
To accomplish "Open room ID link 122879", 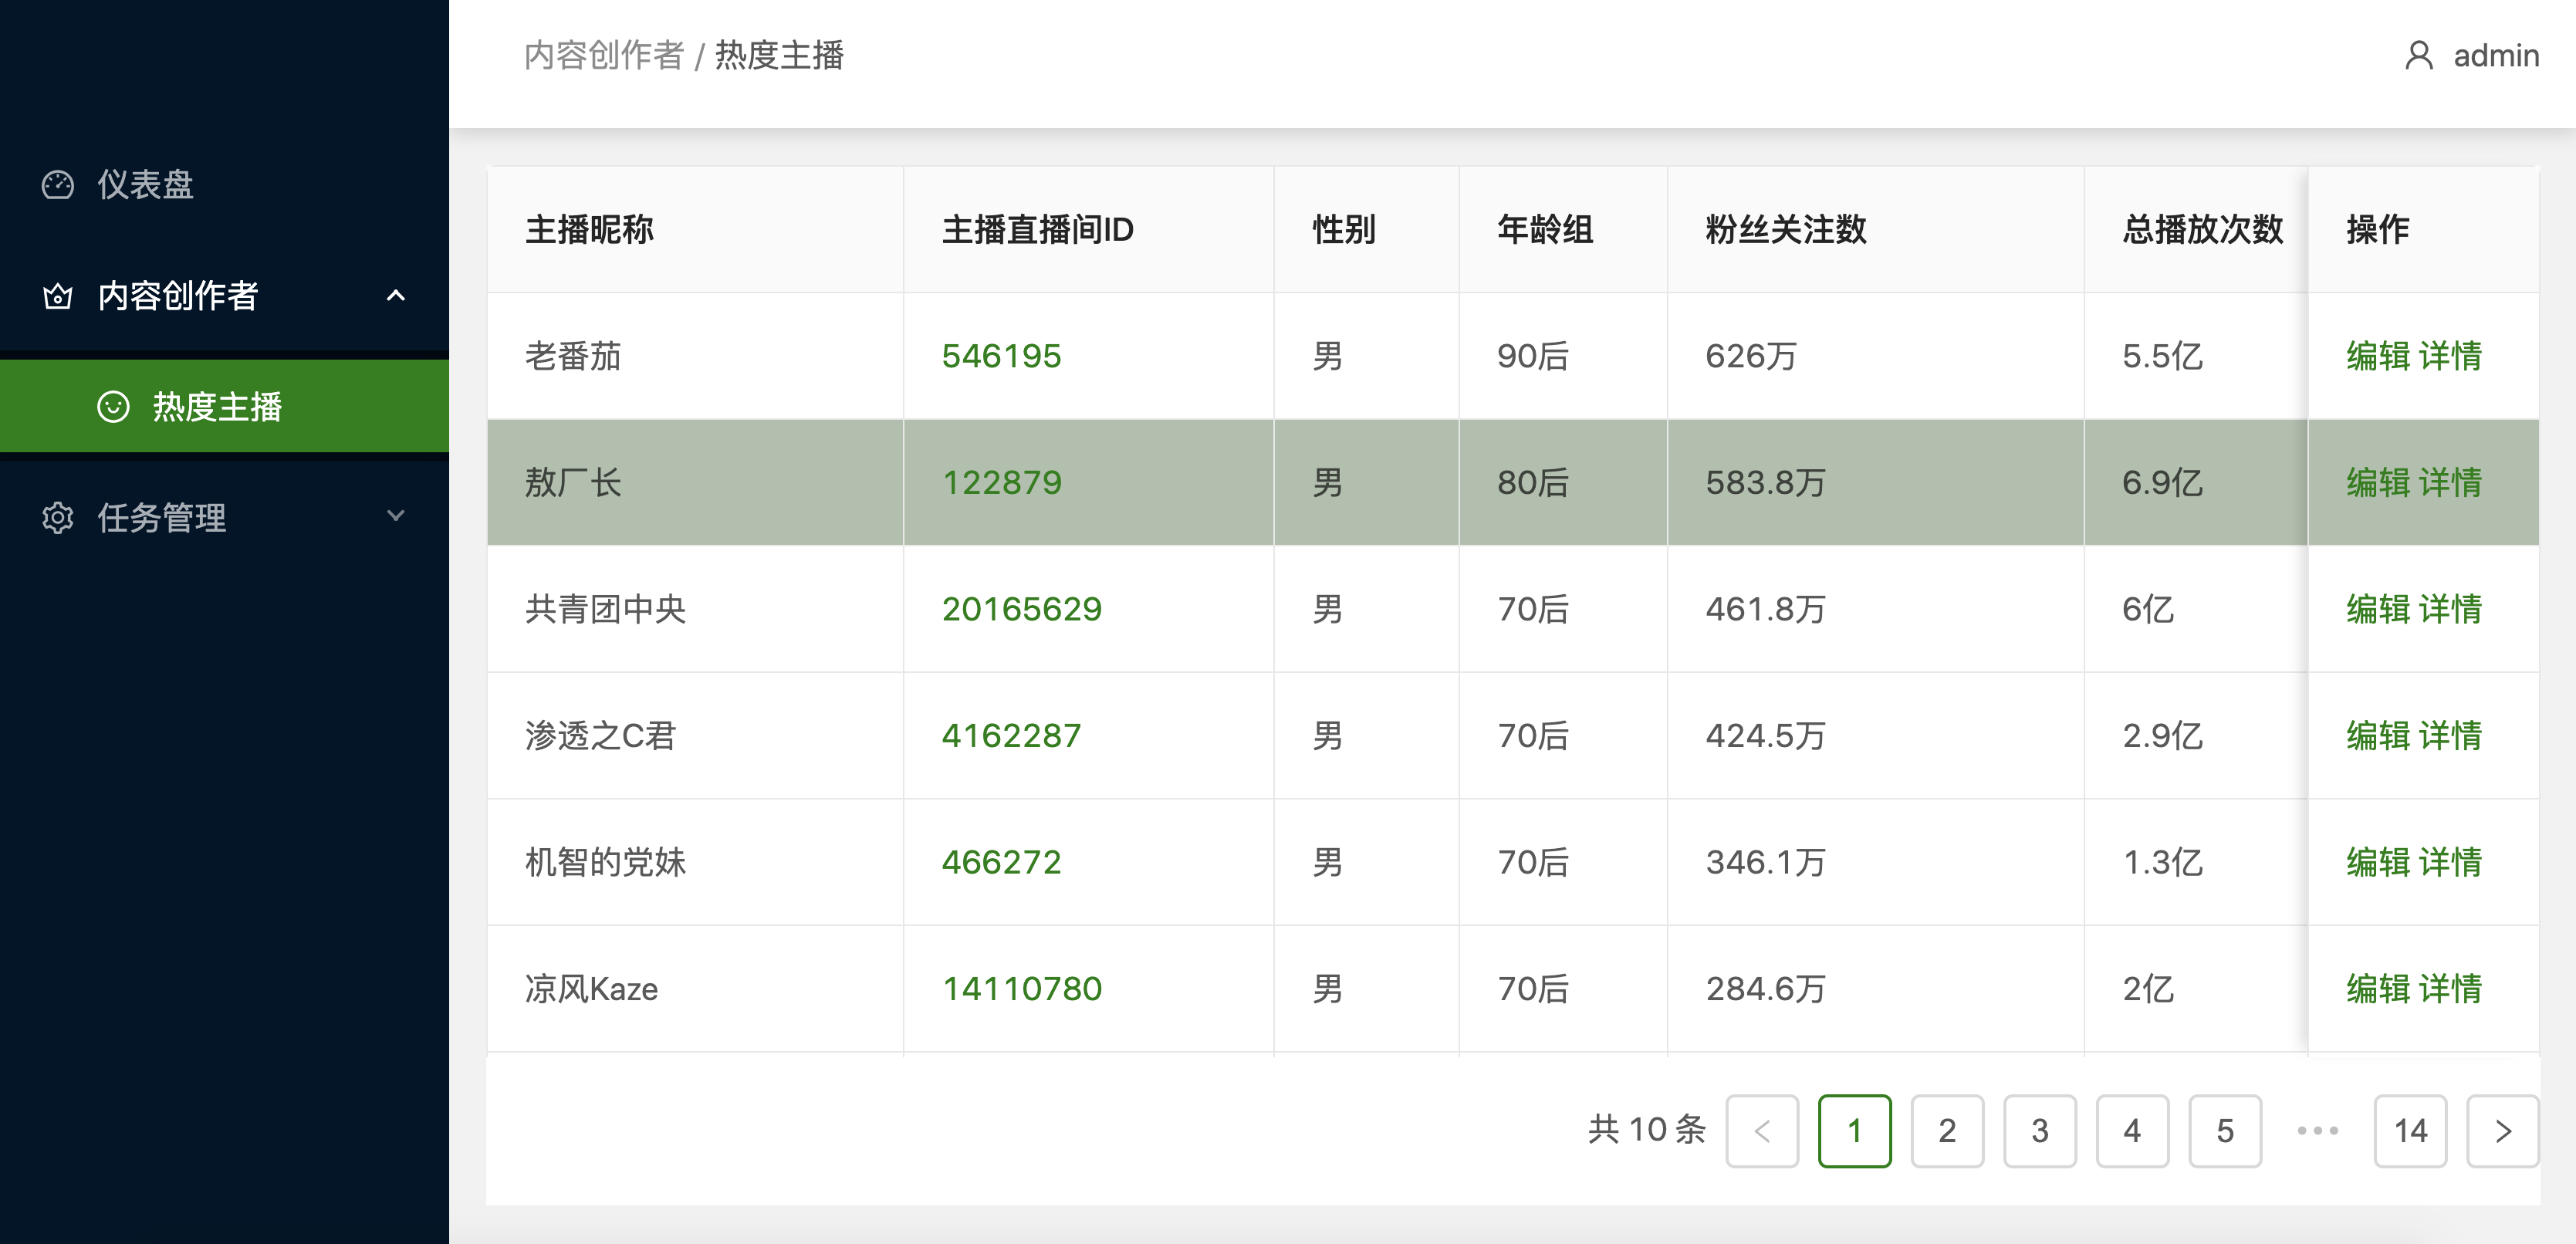I will coord(1002,483).
